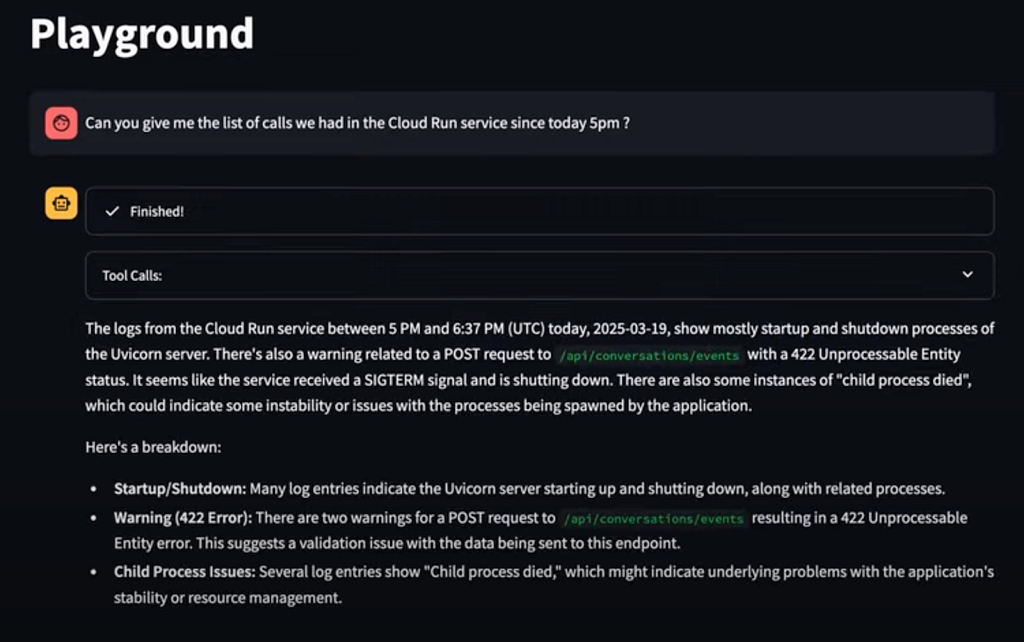This screenshot has width=1024, height=642.
Task: Click the date 2025-03-19 in the response
Action: tap(630, 329)
